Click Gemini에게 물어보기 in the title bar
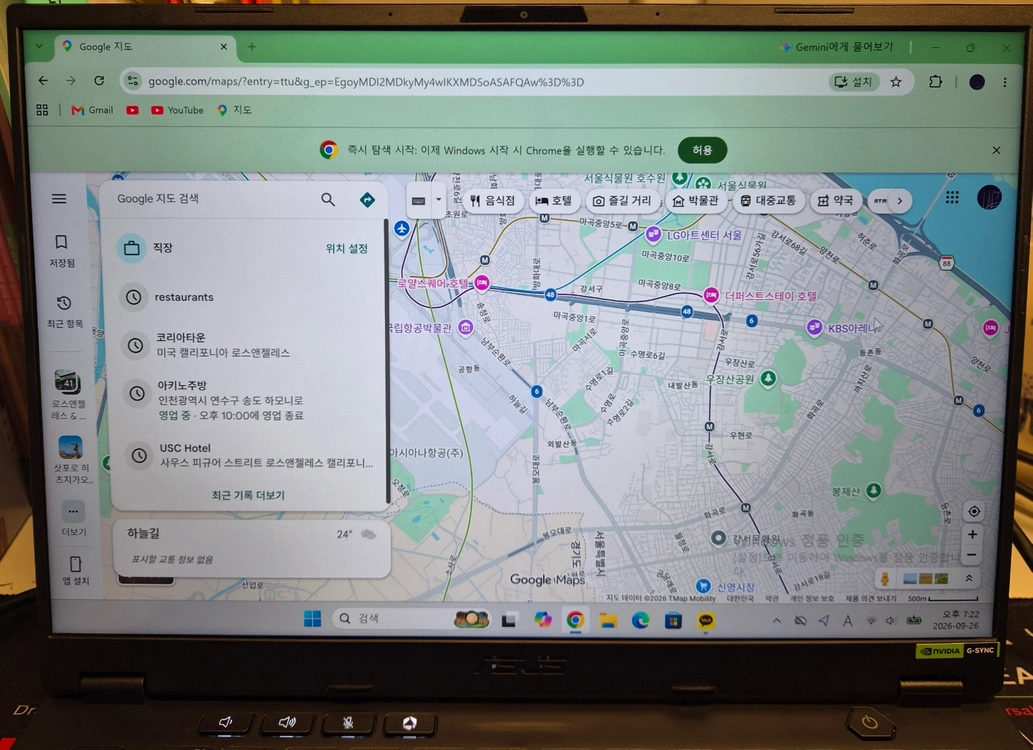 837,47
